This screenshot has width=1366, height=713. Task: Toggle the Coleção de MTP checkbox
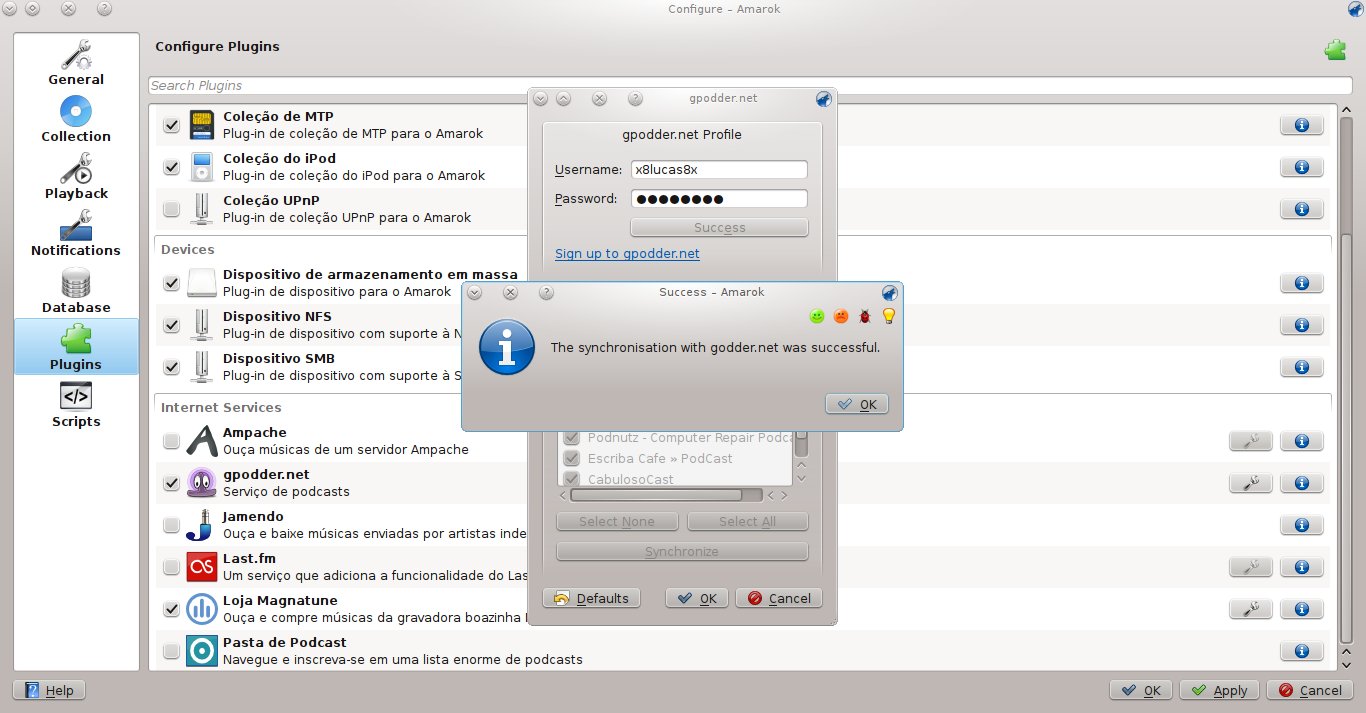(x=171, y=125)
